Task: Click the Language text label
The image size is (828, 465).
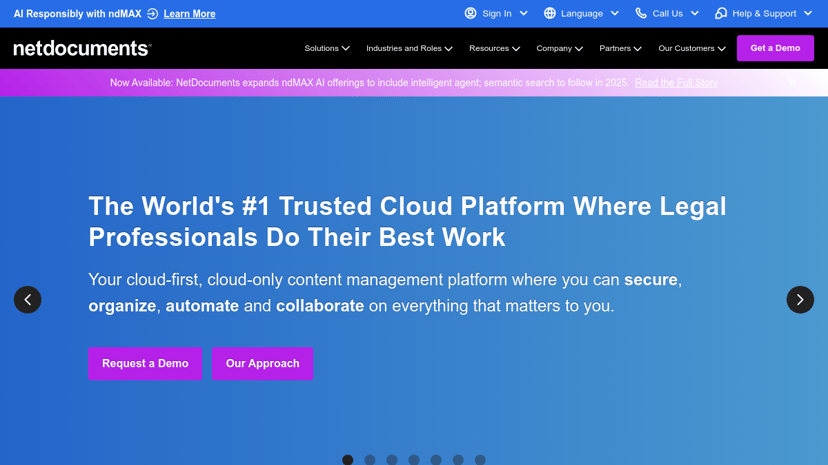Action: [x=582, y=14]
